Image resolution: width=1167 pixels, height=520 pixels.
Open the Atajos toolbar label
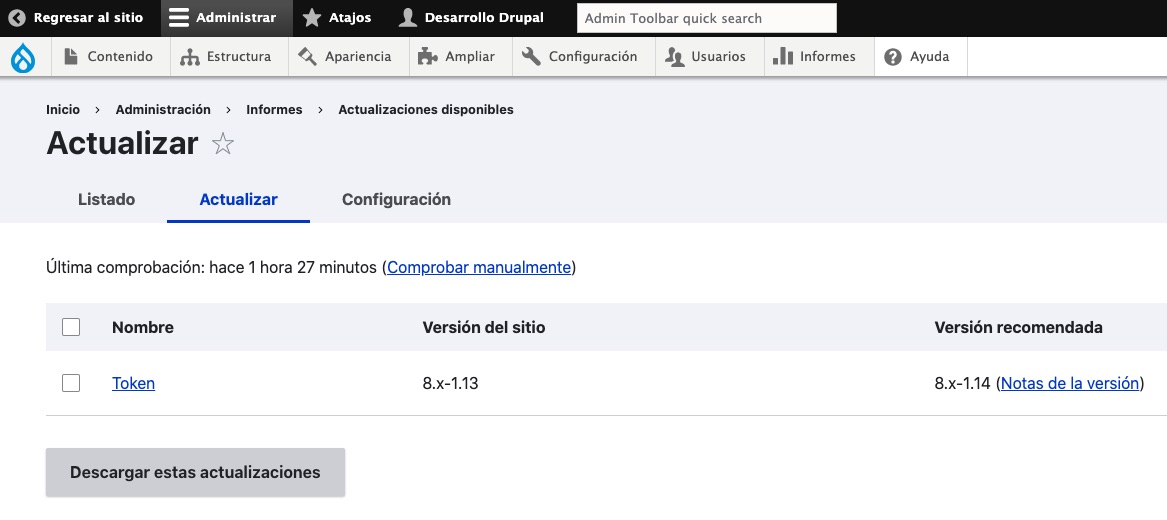tap(350, 18)
